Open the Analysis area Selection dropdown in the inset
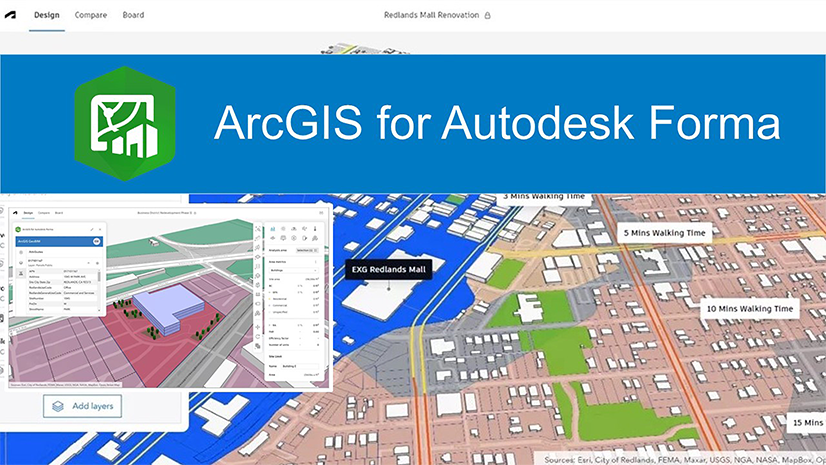 pyautogui.click(x=307, y=250)
